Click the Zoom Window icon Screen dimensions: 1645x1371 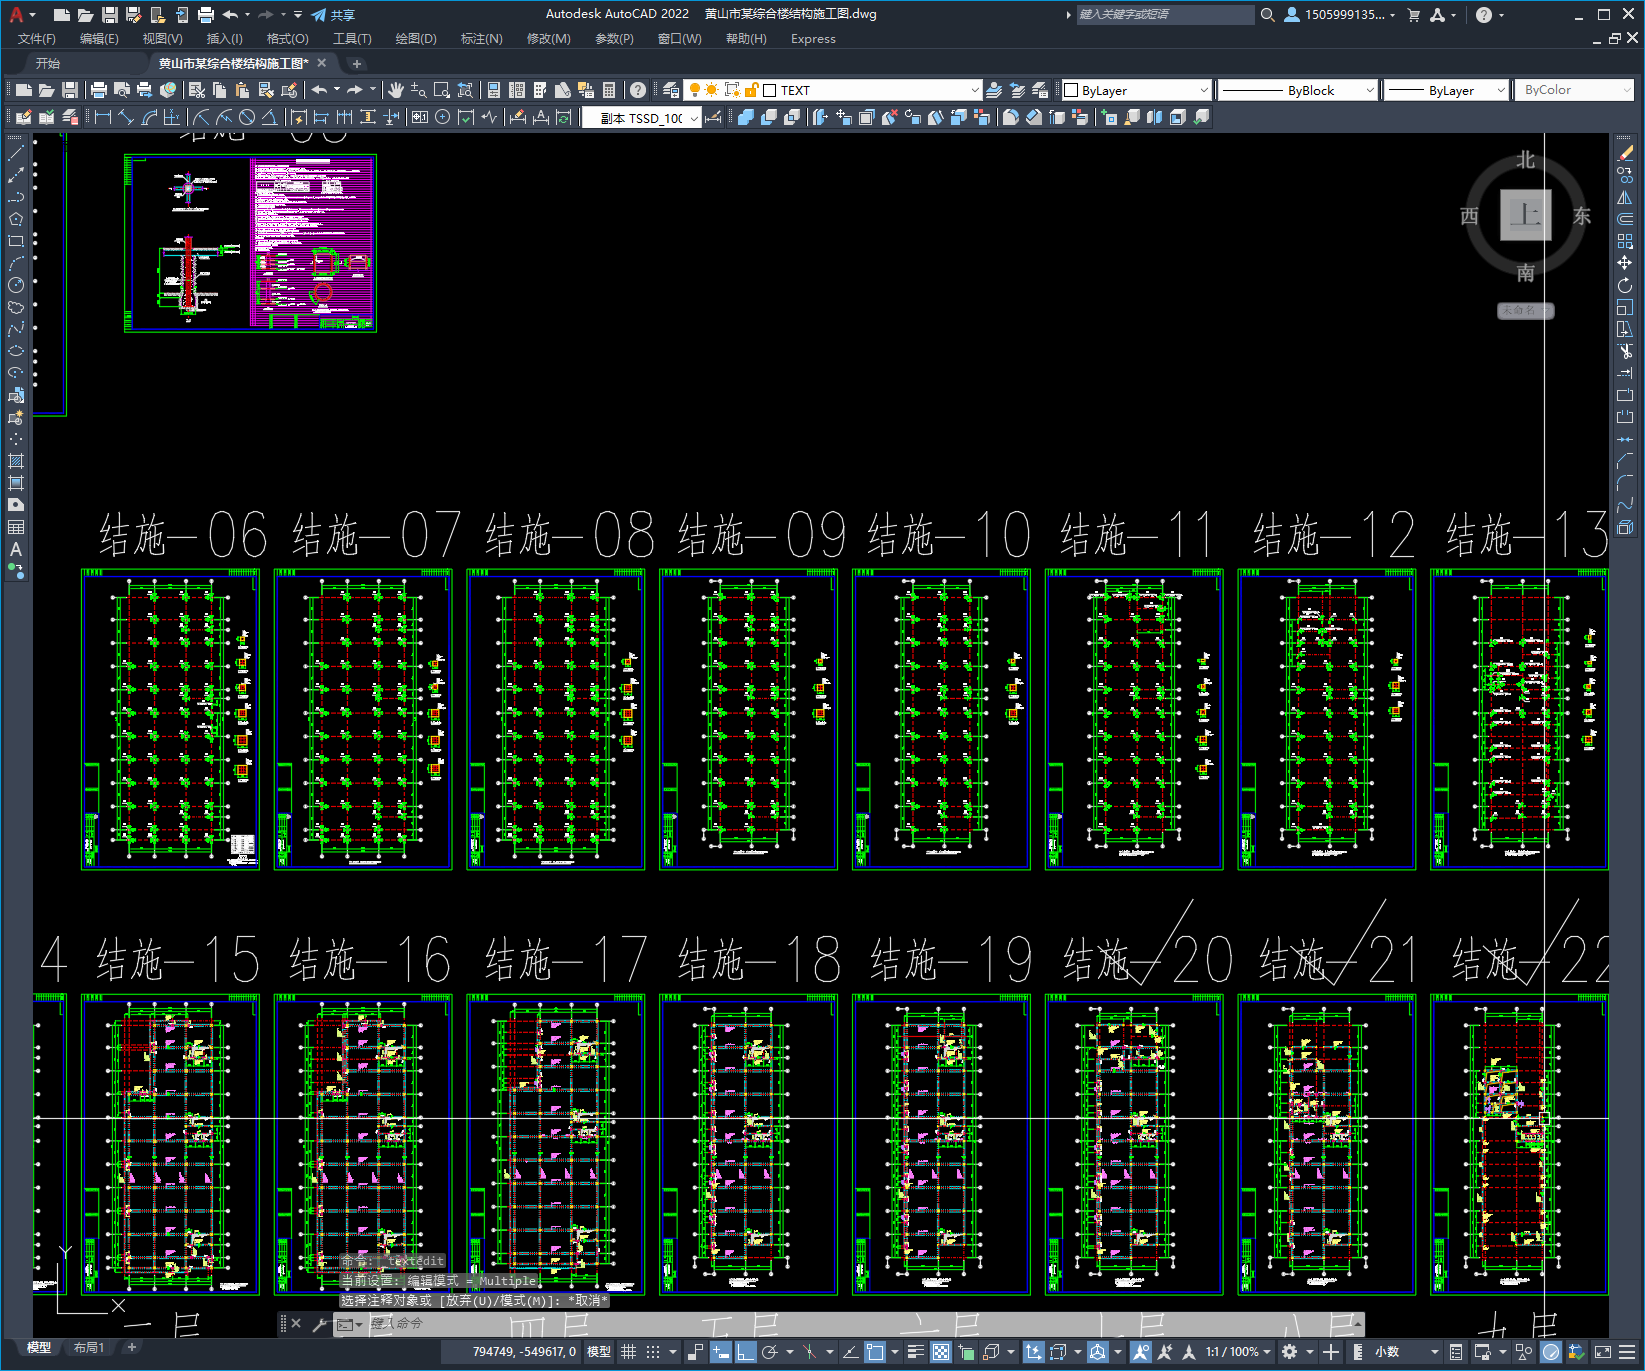coord(441,90)
